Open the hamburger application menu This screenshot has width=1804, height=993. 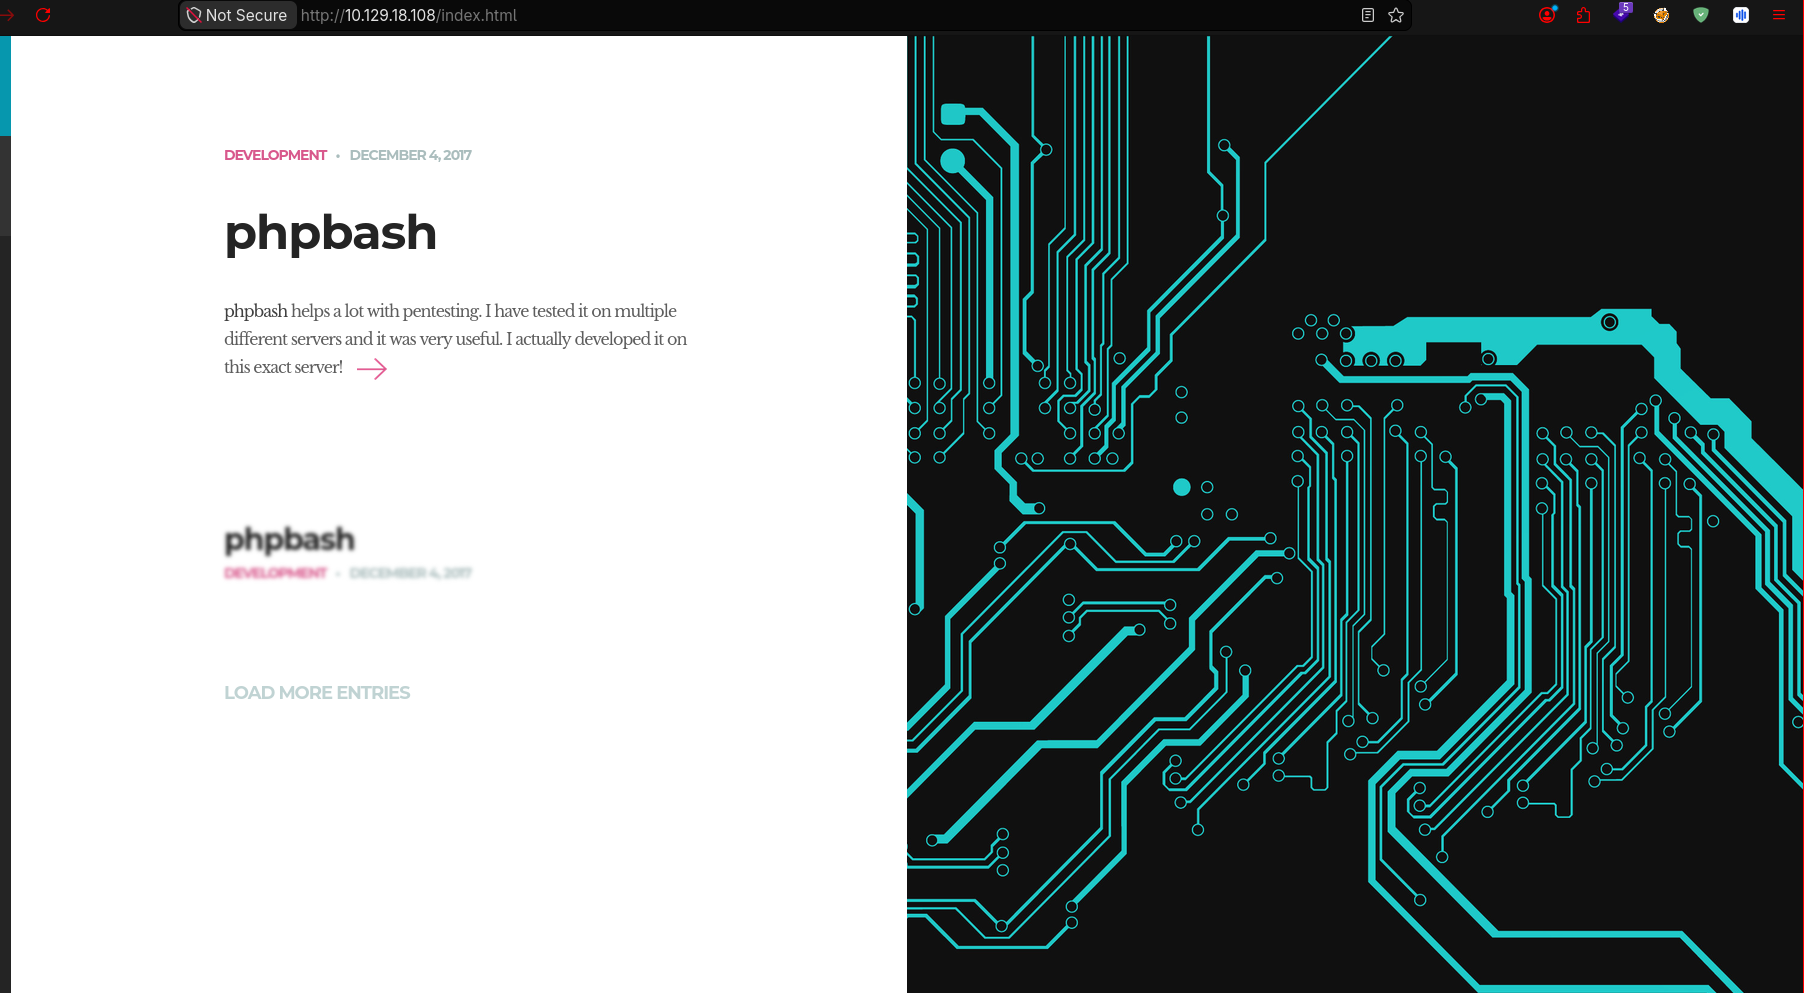pyautogui.click(x=1779, y=15)
